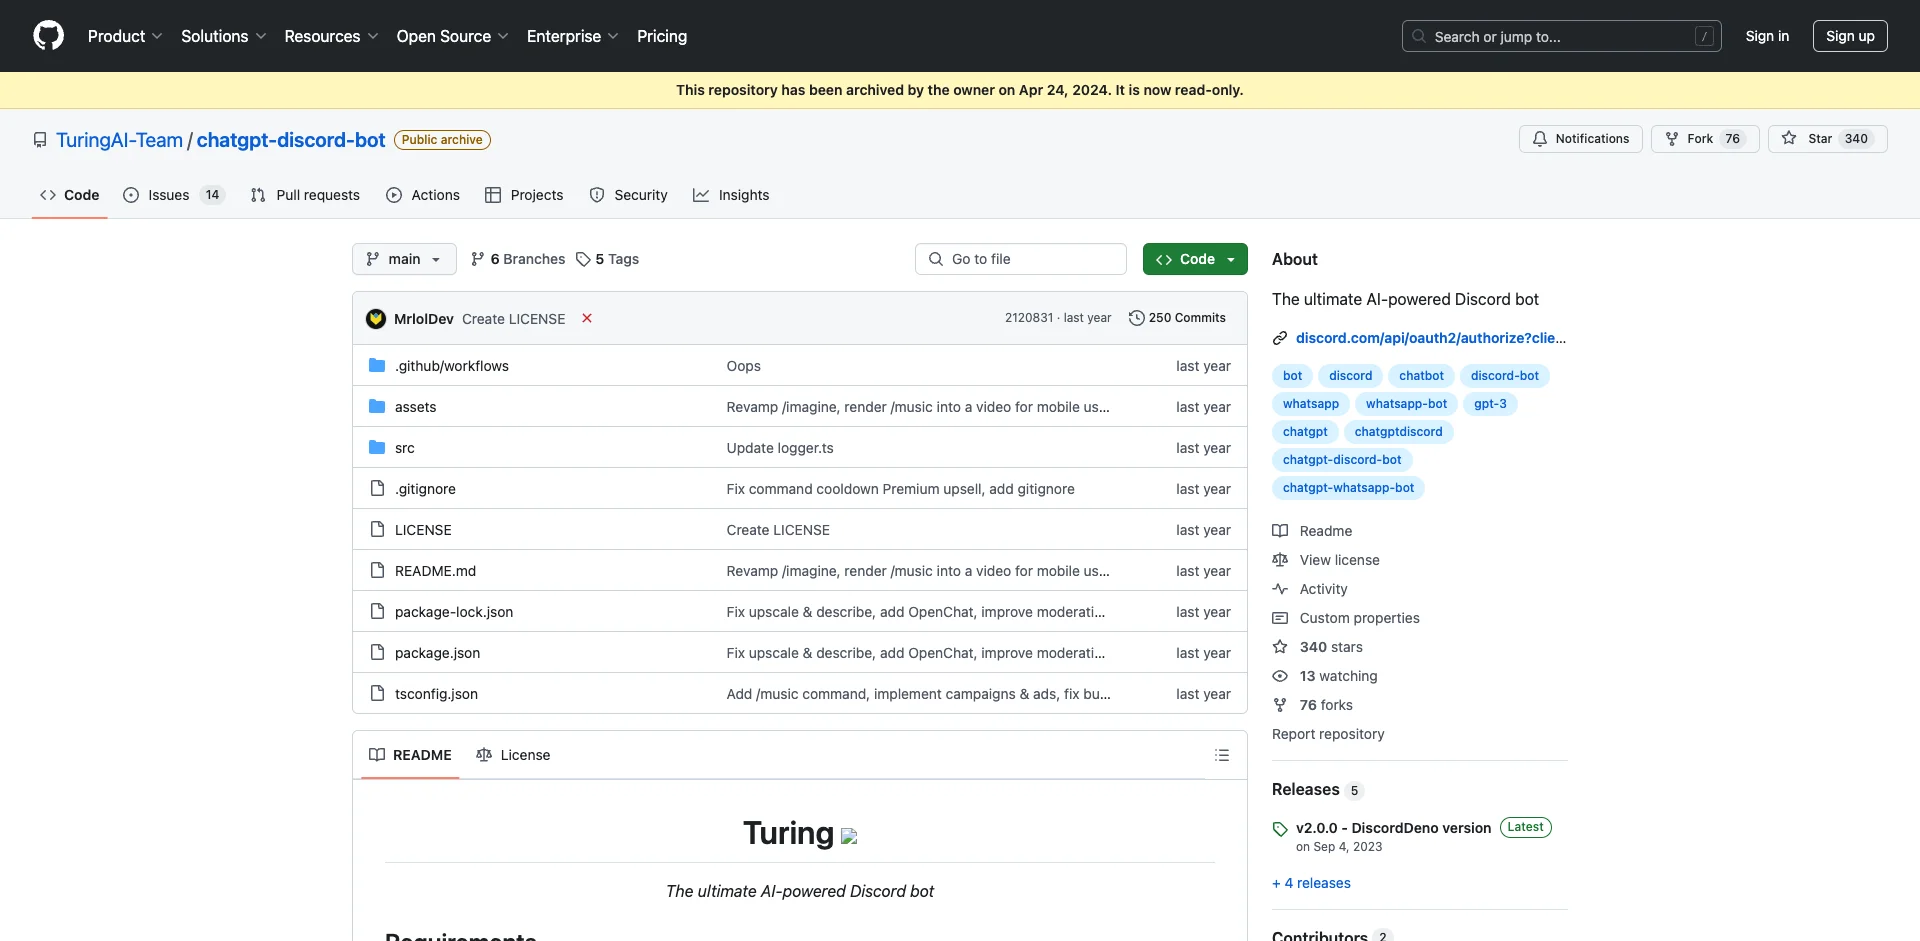Expand the Solutions menu
The width and height of the screenshot is (1920, 941).
224,36
